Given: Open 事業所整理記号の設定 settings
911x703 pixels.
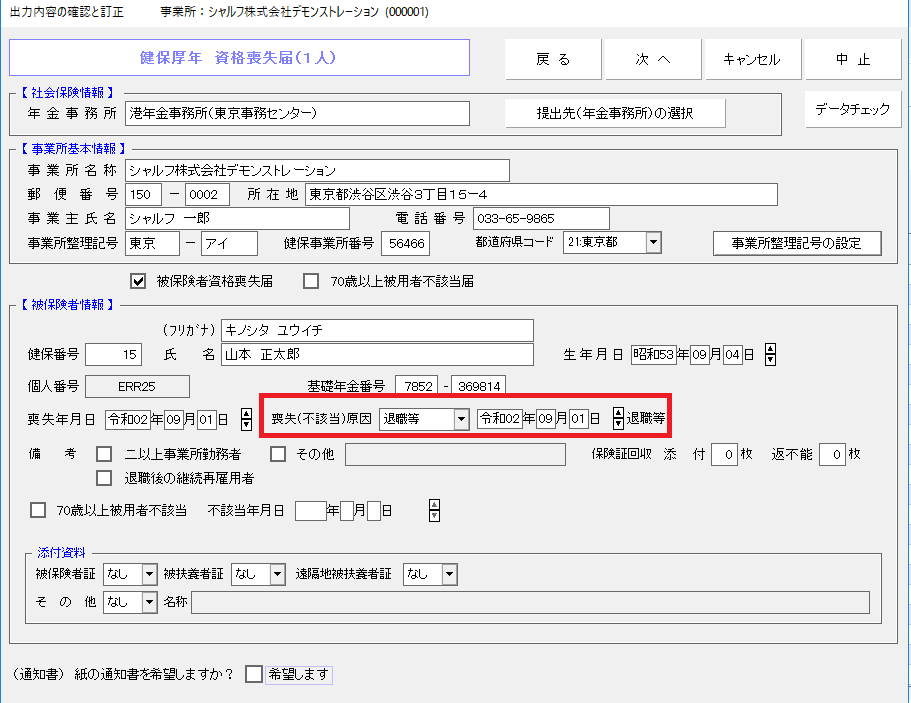Looking at the screenshot, I should (x=797, y=243).
